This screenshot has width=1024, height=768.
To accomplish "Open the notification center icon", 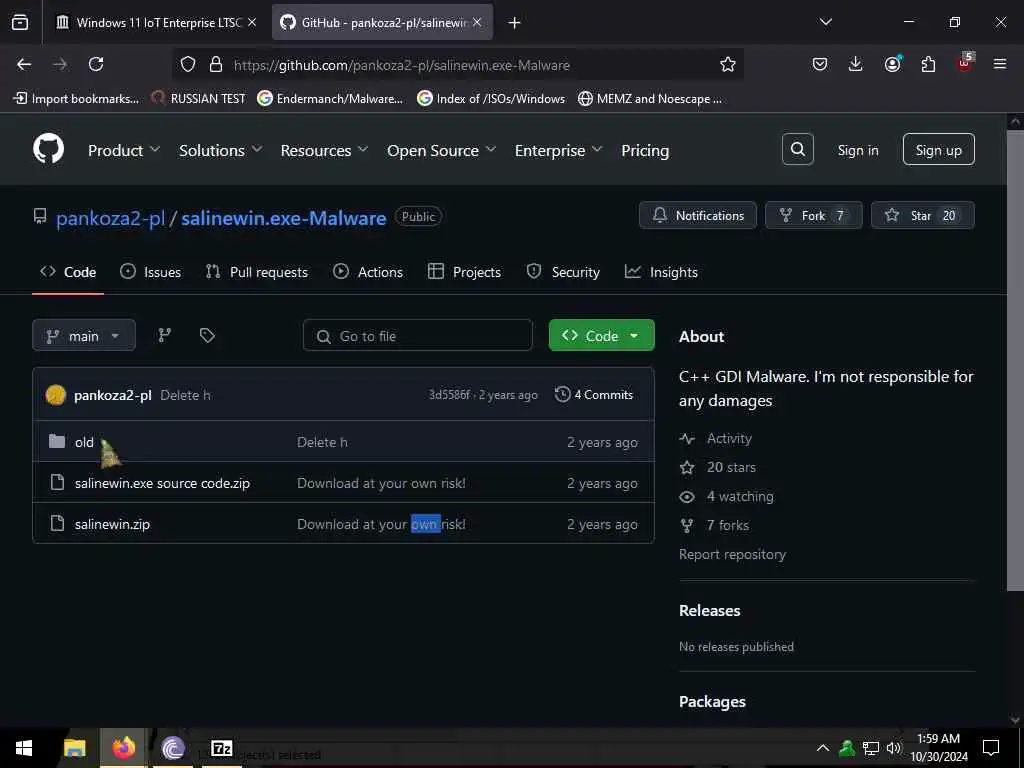I will click(x=991, y=748).
